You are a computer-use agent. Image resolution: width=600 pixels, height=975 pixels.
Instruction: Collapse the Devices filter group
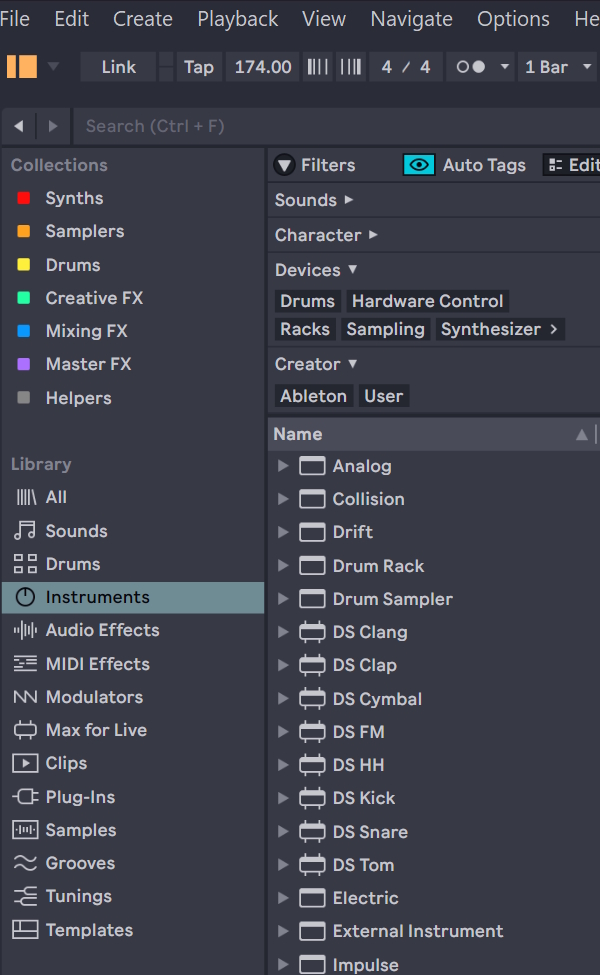point(316,270)
